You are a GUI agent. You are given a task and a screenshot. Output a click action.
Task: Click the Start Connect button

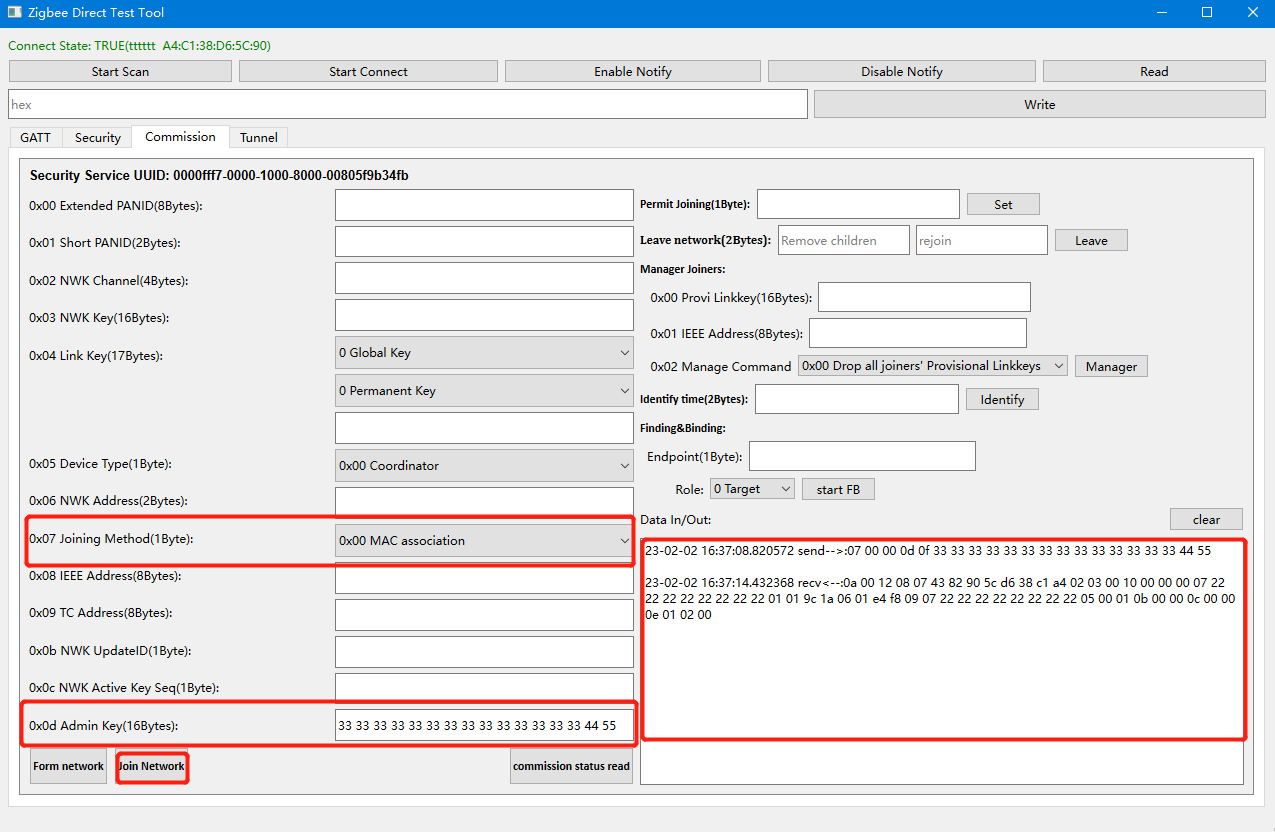(368, 71)
